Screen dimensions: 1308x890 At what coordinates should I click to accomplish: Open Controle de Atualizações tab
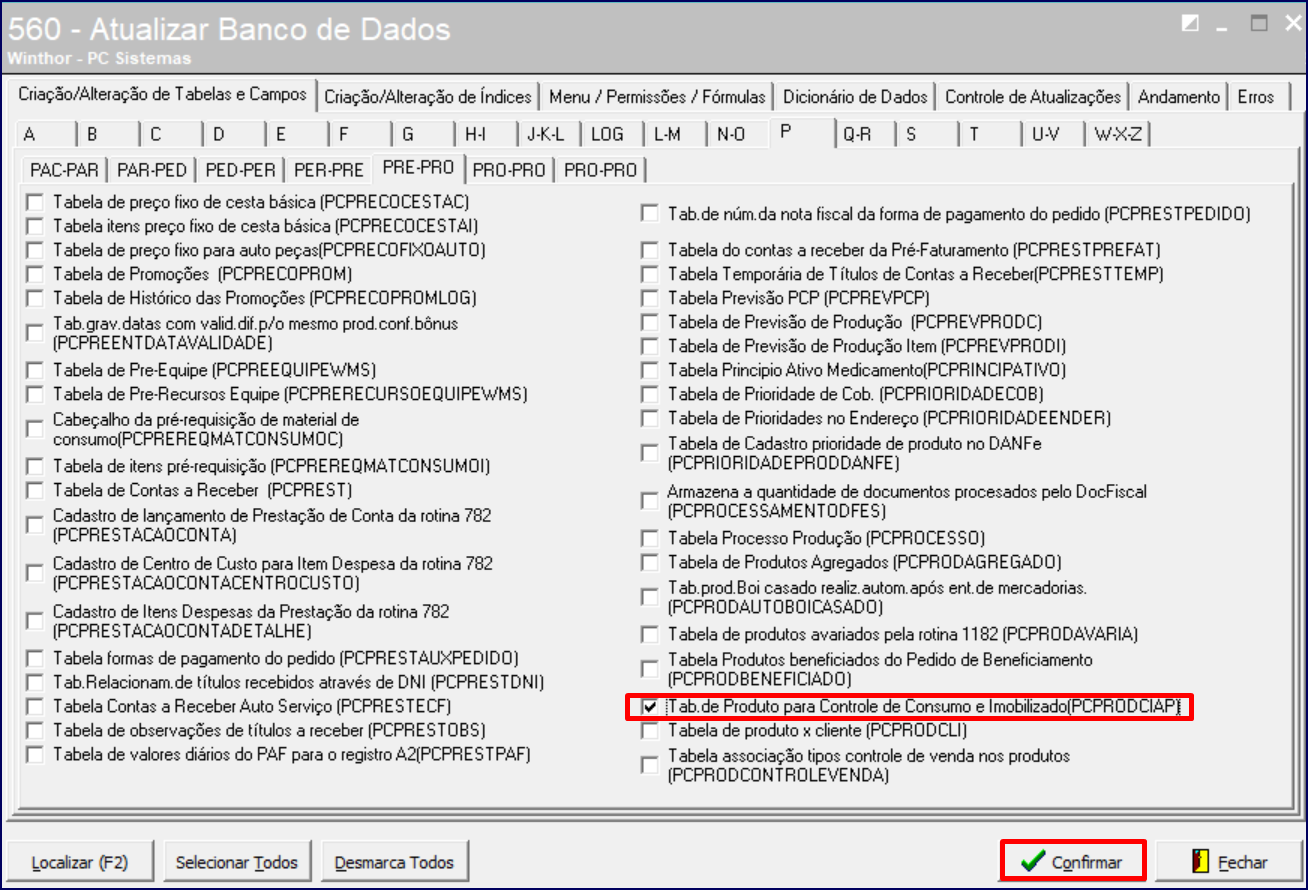point(1033,97)
